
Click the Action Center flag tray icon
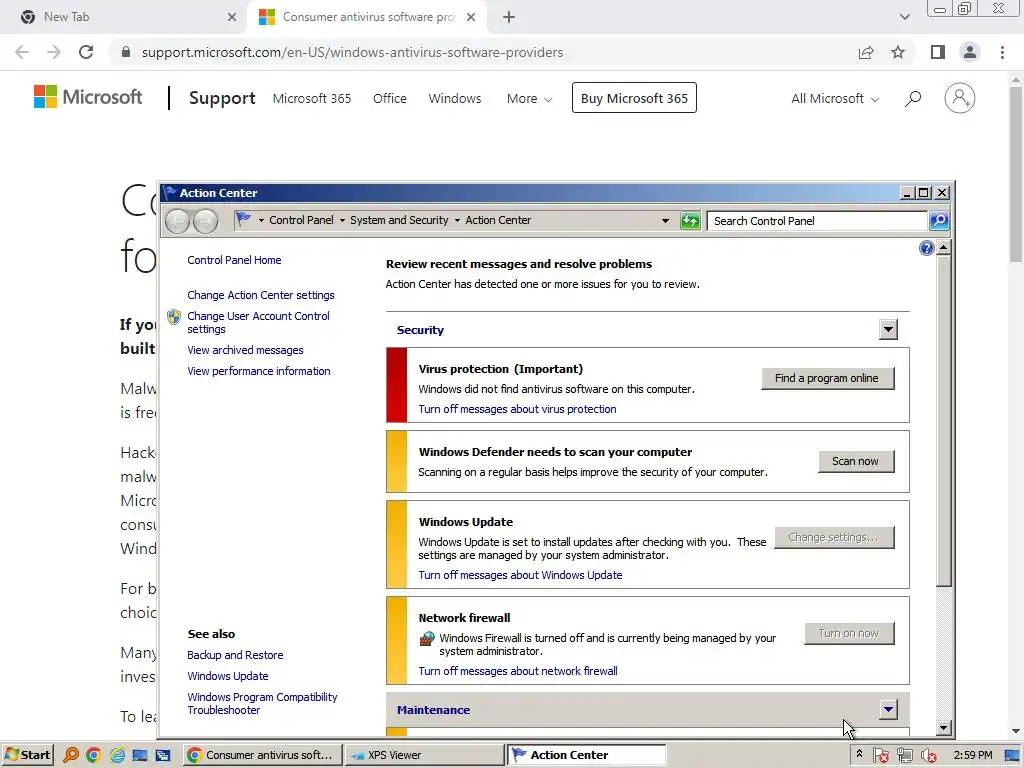pyautogui.click(x=880, y=756)
